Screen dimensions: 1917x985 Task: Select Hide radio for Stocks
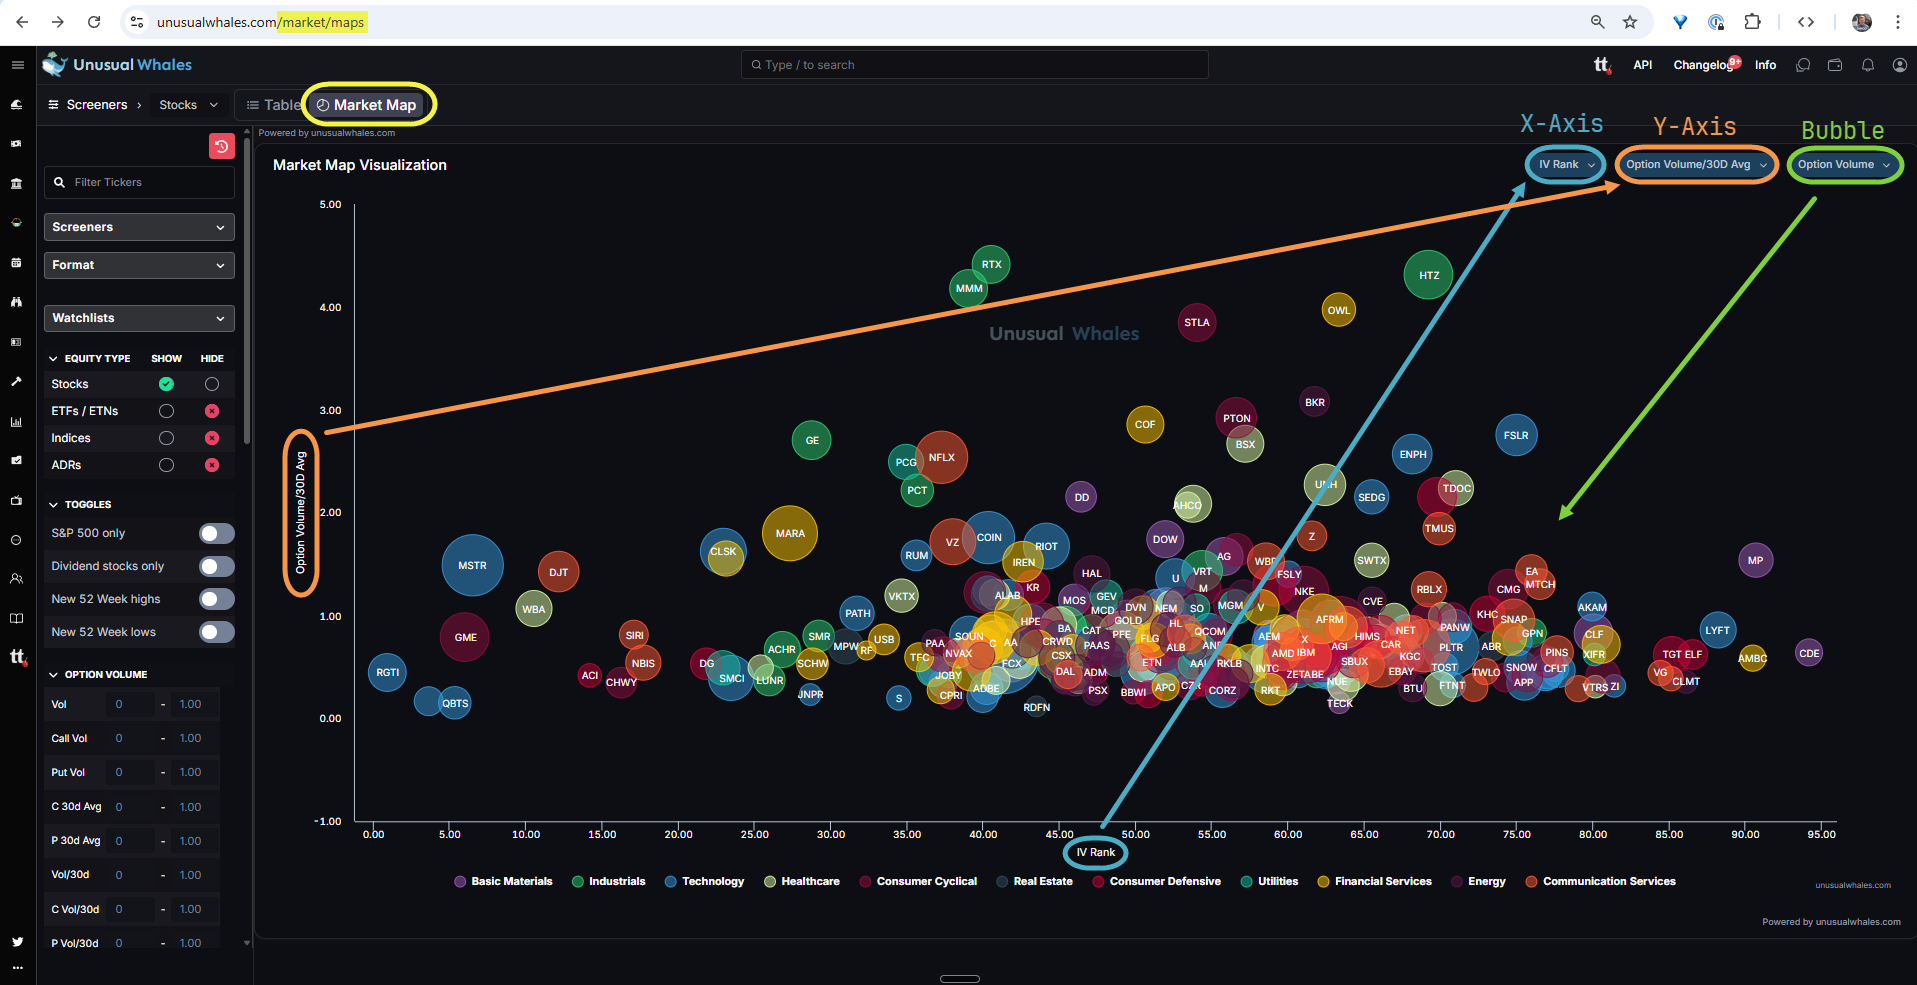[x=212, y=384]
